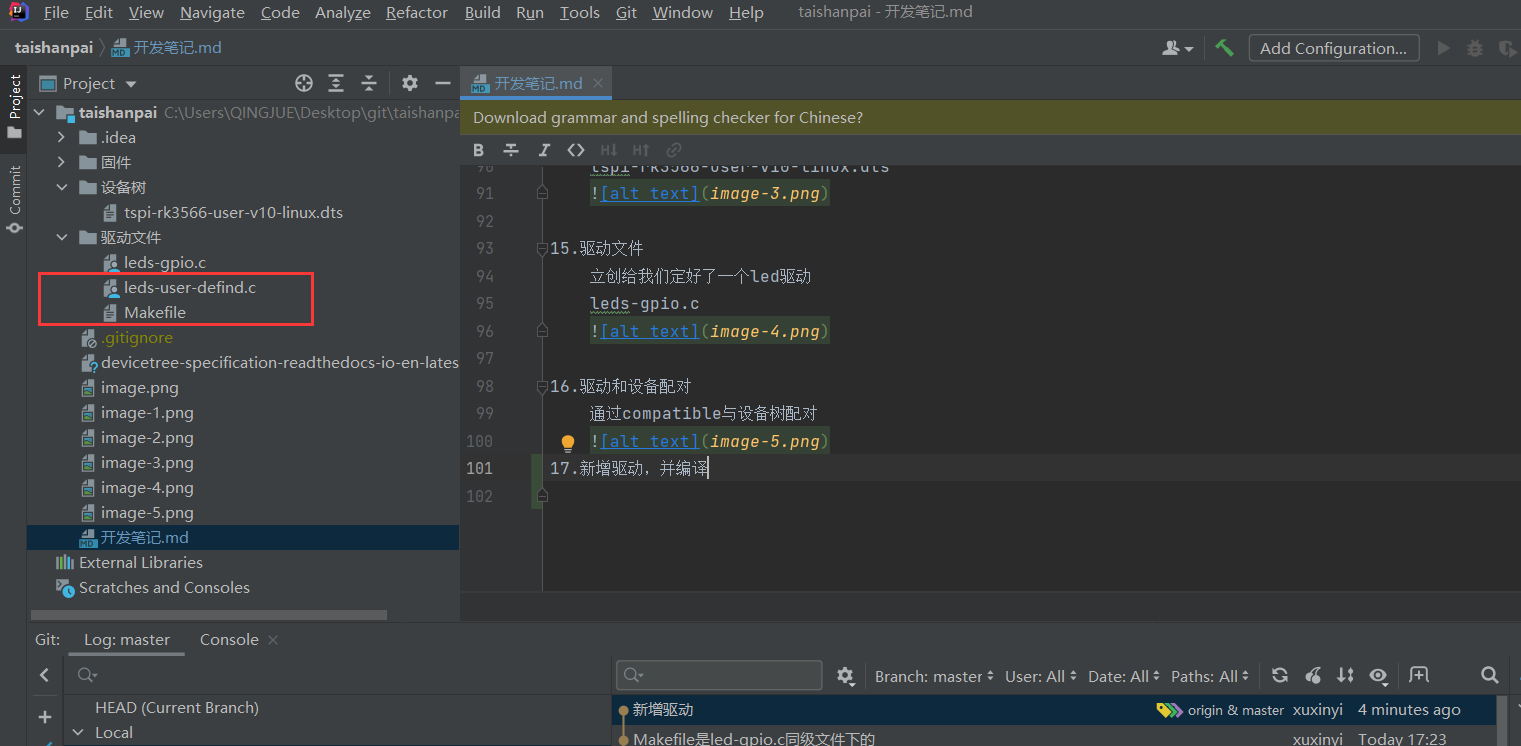Apply strikethrough in markdown toolbar
The width and height of the screenshot is (1521, 746).
[x=511, y=150]
